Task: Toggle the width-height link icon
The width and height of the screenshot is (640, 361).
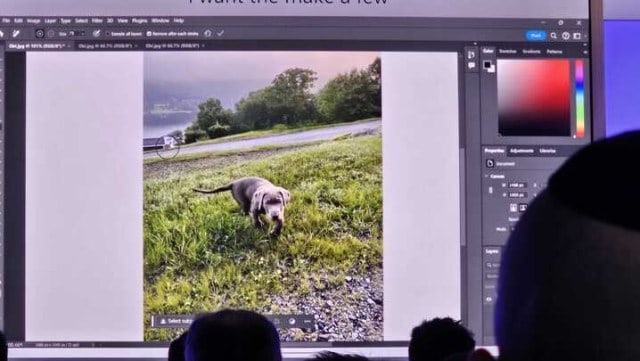Action: [x=491, y=190]
